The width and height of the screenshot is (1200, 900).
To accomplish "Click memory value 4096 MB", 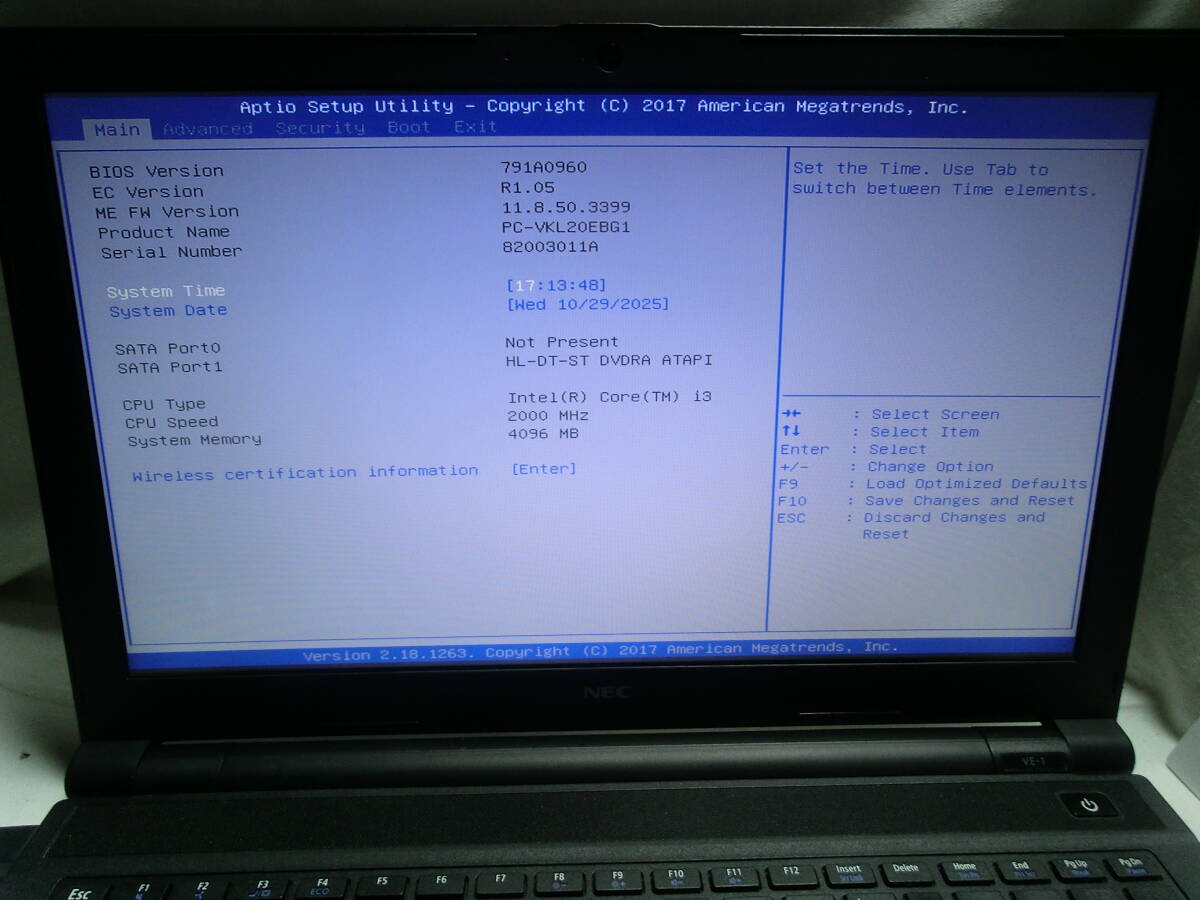I will [x=543, y=433].
